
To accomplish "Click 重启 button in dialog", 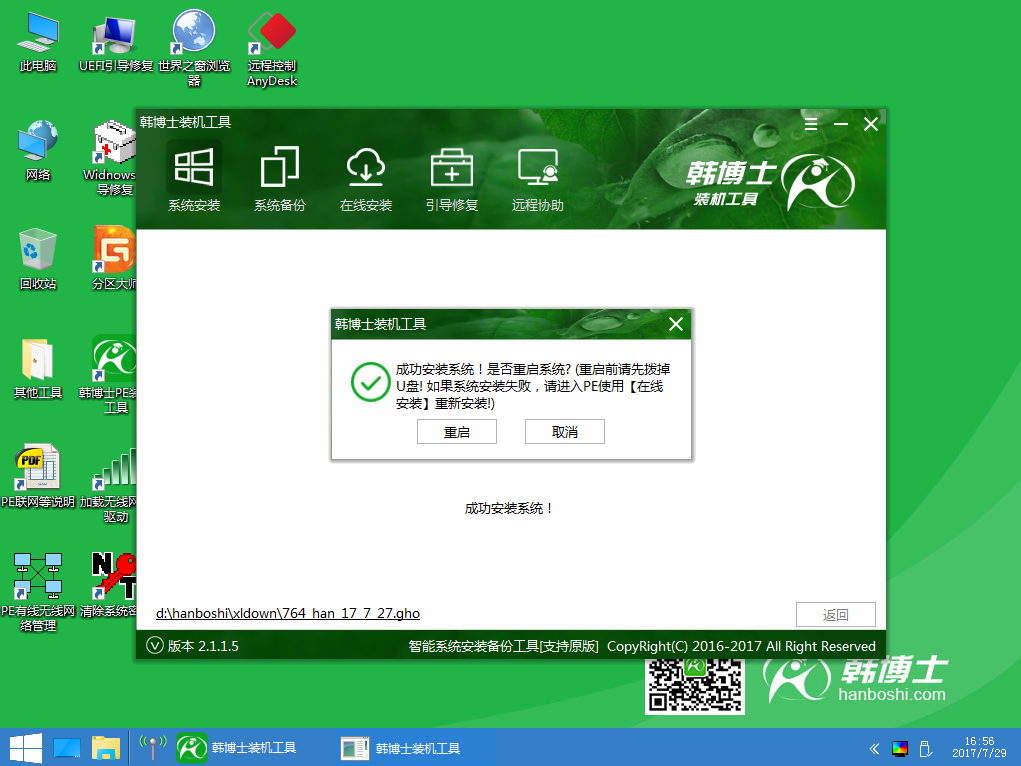I will [456, 432].
